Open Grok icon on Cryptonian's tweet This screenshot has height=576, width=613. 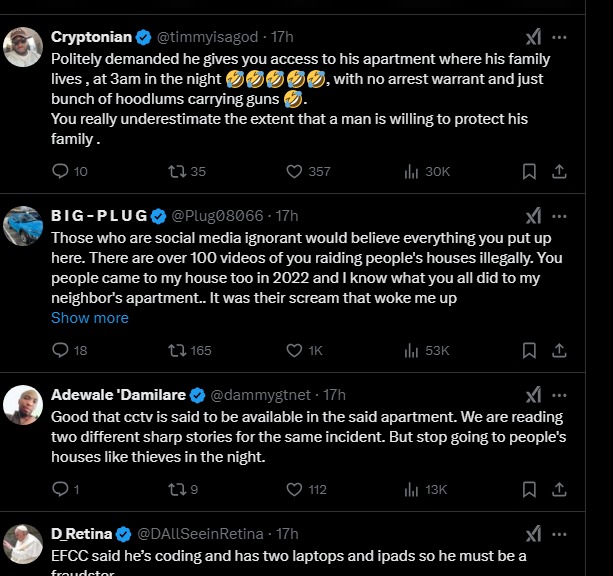[534, 37]
